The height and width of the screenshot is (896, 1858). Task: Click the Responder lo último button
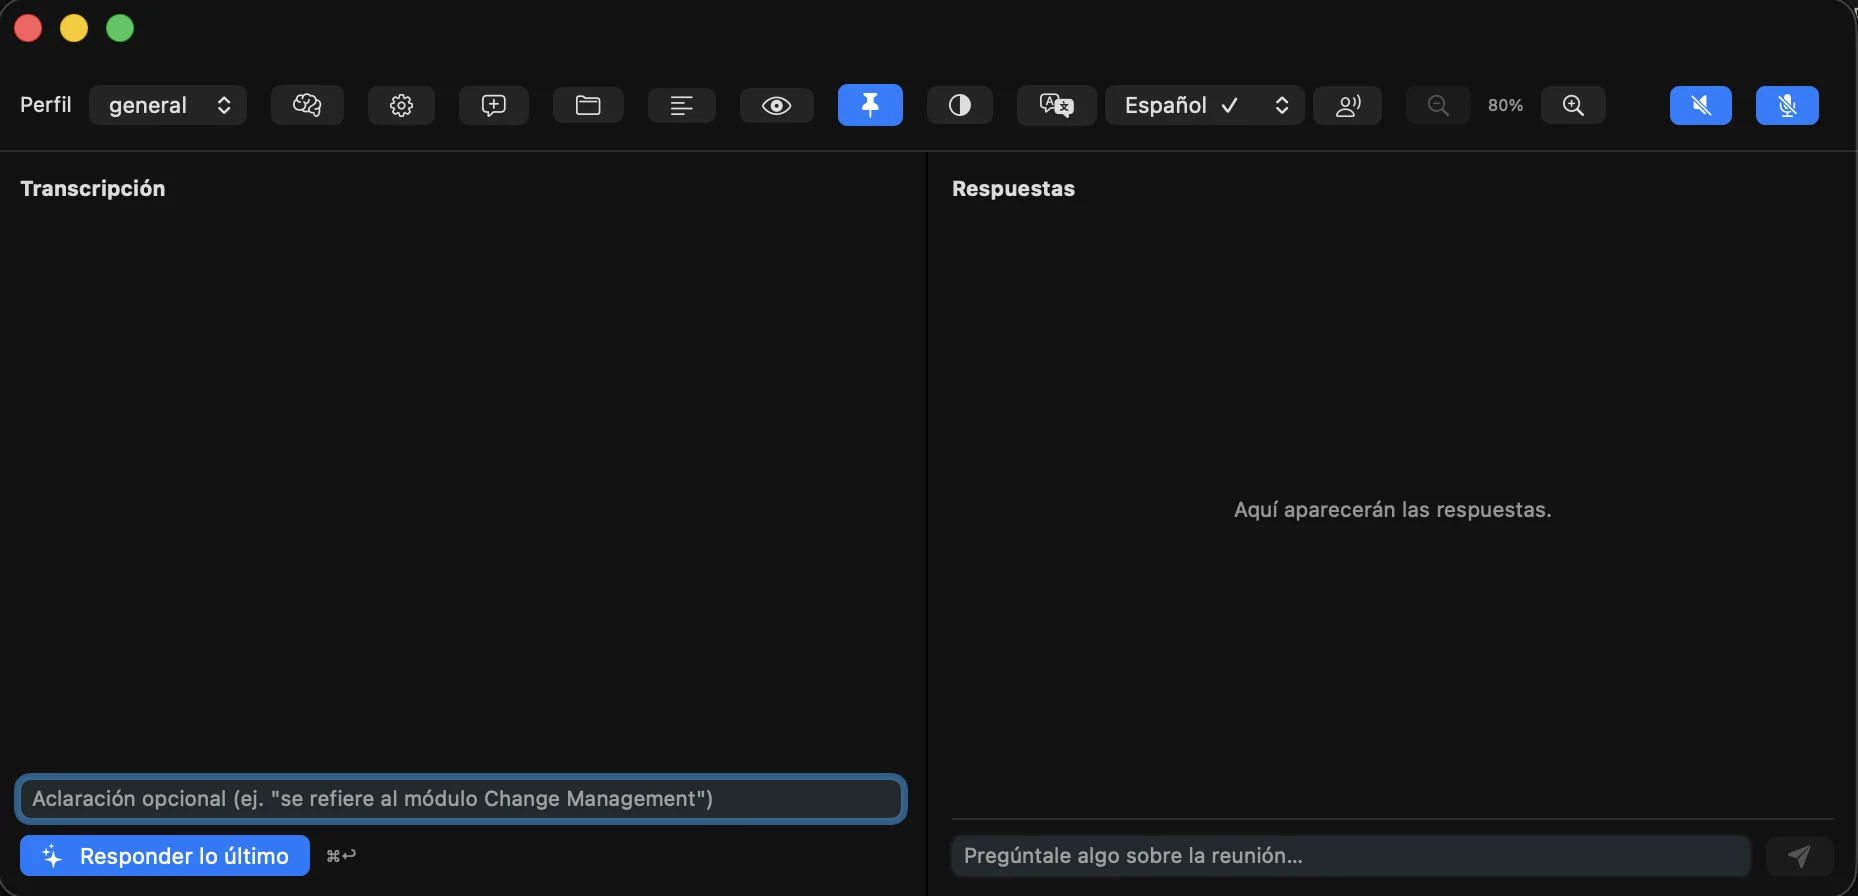165,856
